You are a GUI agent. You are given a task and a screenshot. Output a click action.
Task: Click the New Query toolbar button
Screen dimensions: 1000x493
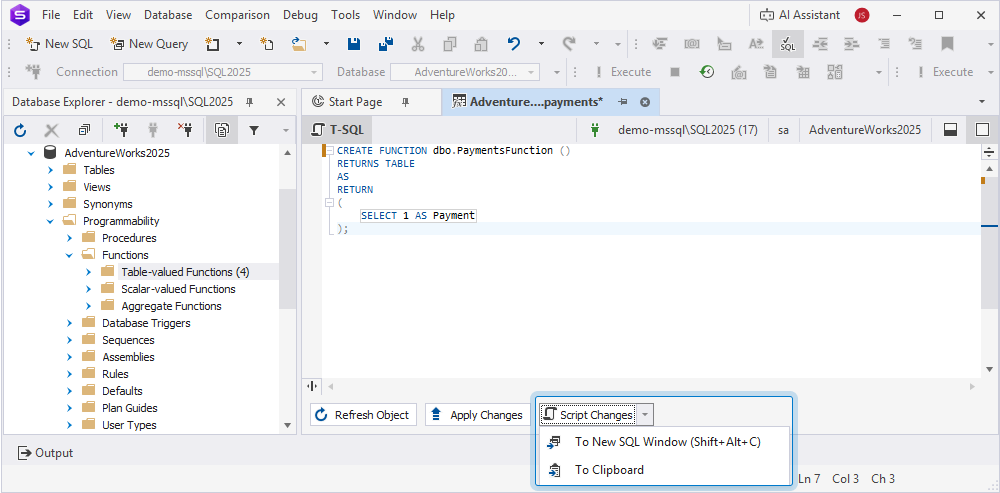click(x=149, y=44)
